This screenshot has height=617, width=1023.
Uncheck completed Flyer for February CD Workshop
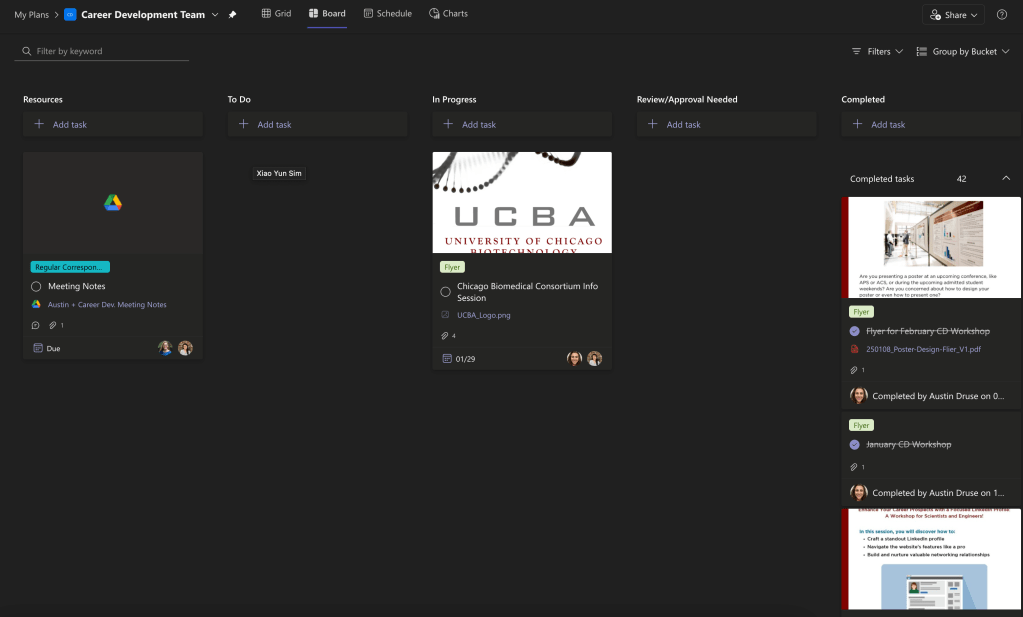click(x=854, y=331)
